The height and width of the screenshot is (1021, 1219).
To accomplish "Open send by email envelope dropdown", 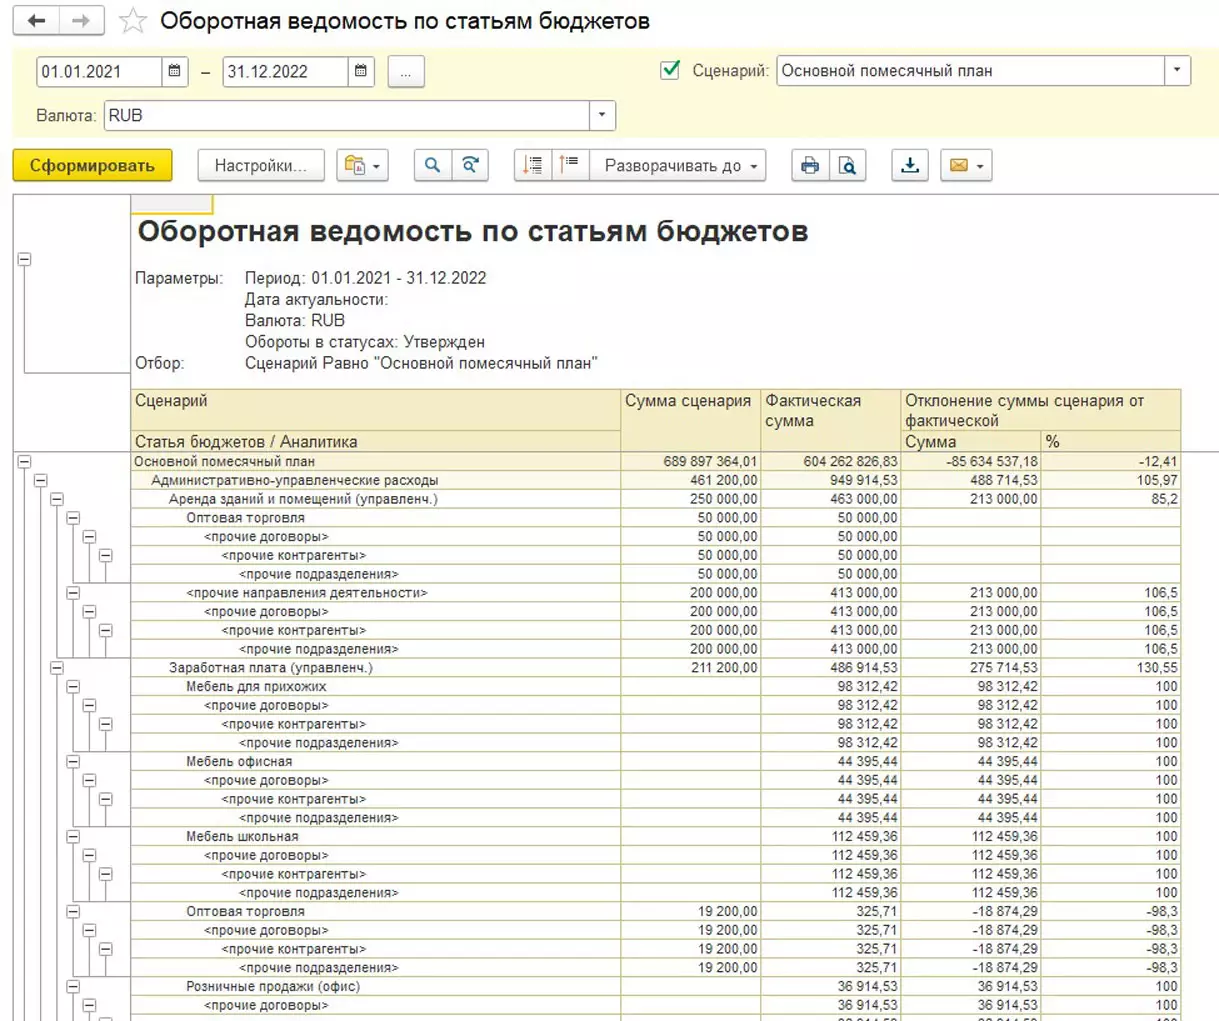I will click(x=966, y=165).
